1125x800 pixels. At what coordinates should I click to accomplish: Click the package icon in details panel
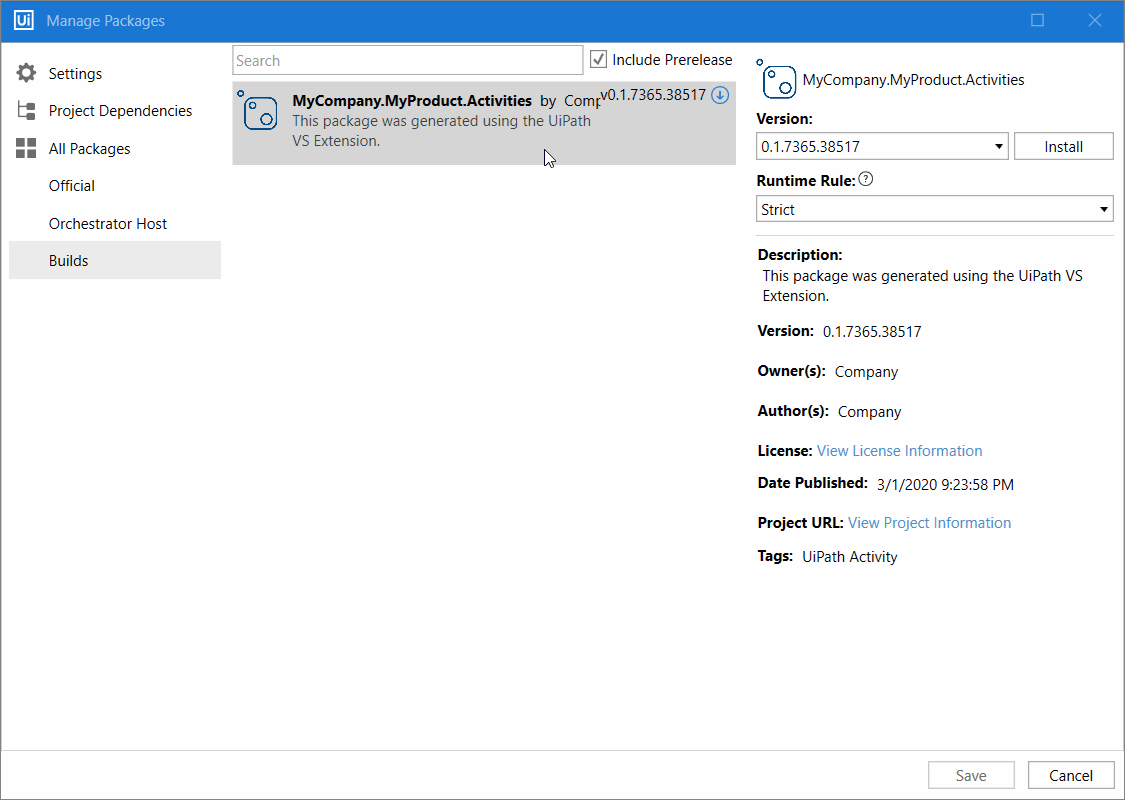(x=778, y=80)
